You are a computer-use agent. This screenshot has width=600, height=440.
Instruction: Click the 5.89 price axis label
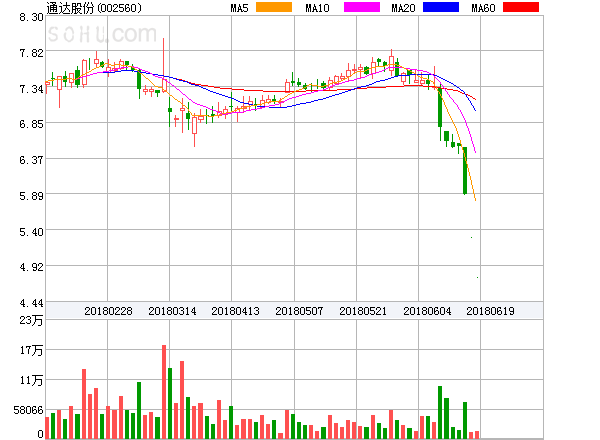coord(31,196)
